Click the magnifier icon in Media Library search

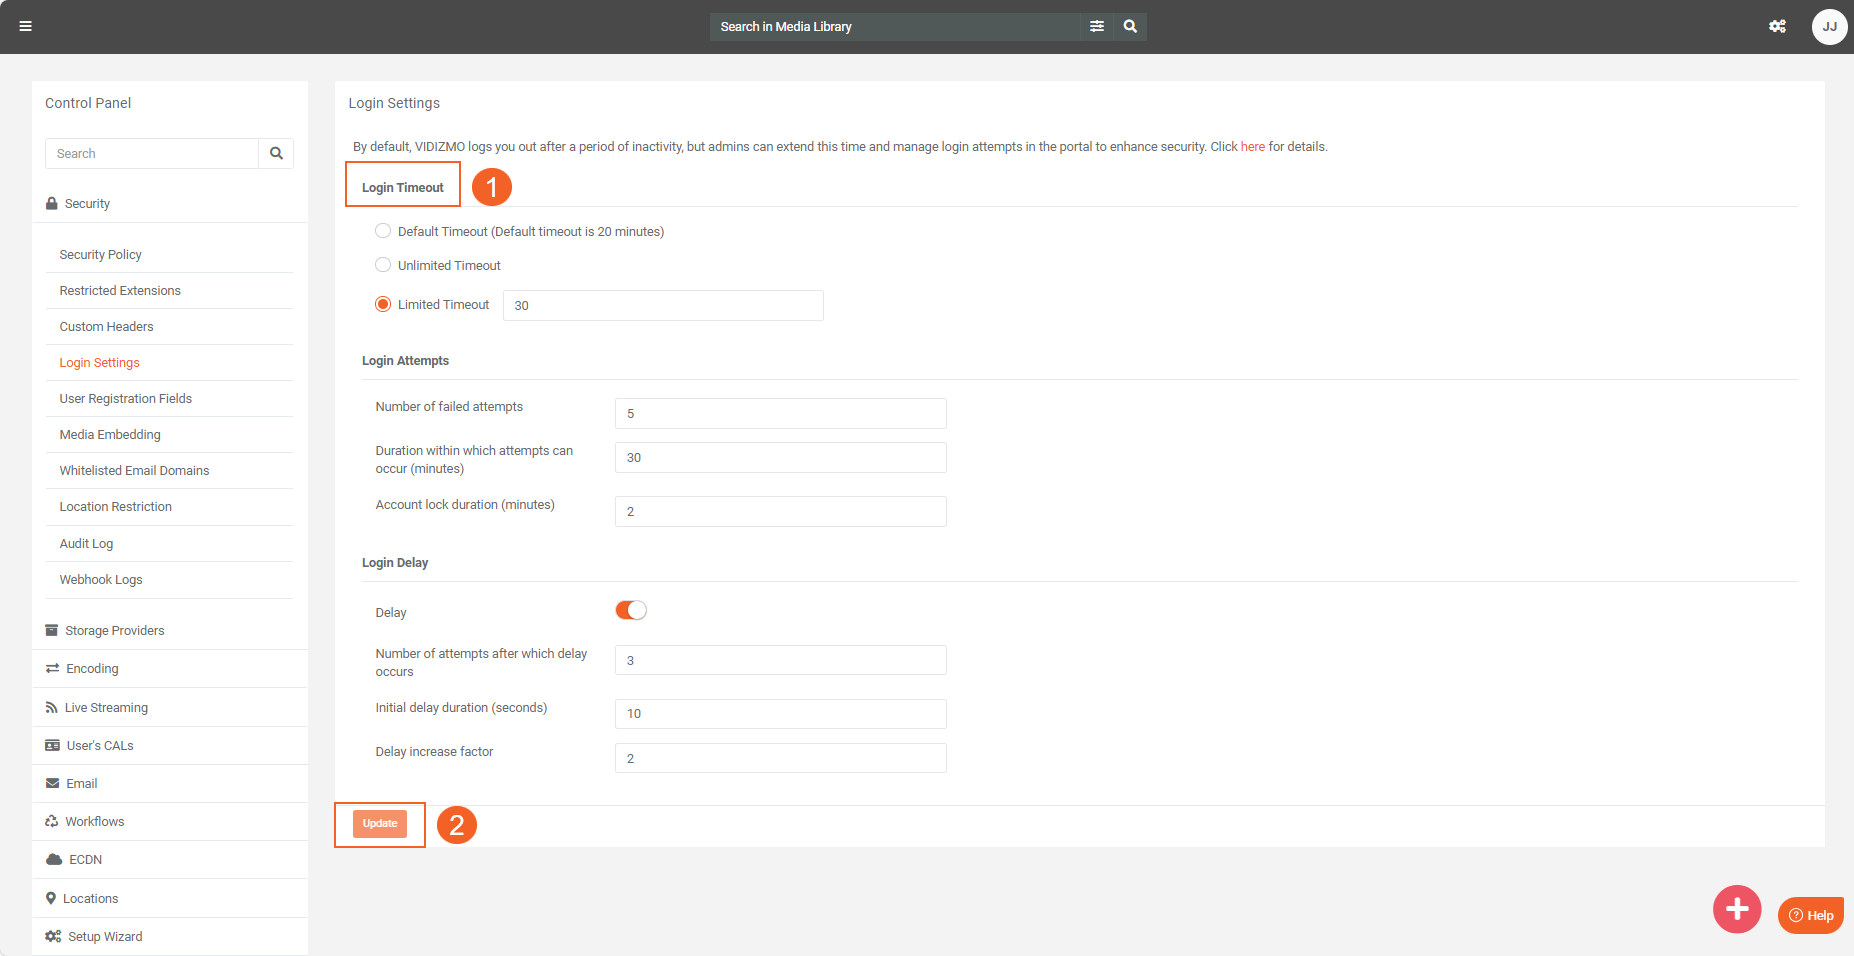1130,27
